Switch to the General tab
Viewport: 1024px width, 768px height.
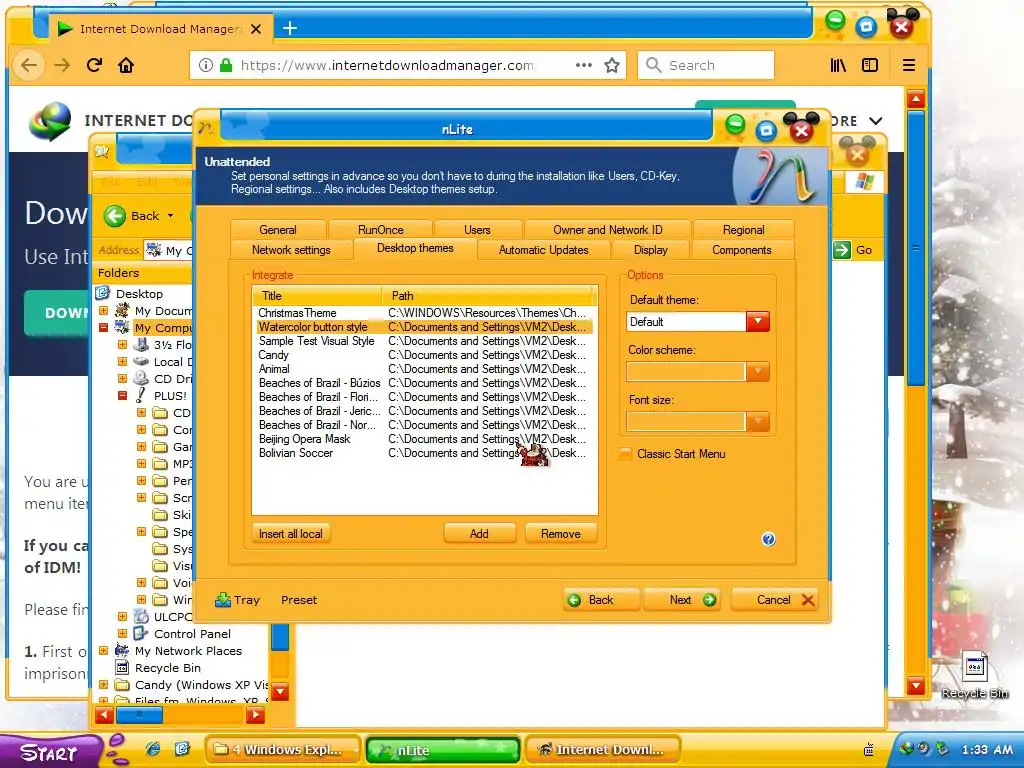coord(278,229)
